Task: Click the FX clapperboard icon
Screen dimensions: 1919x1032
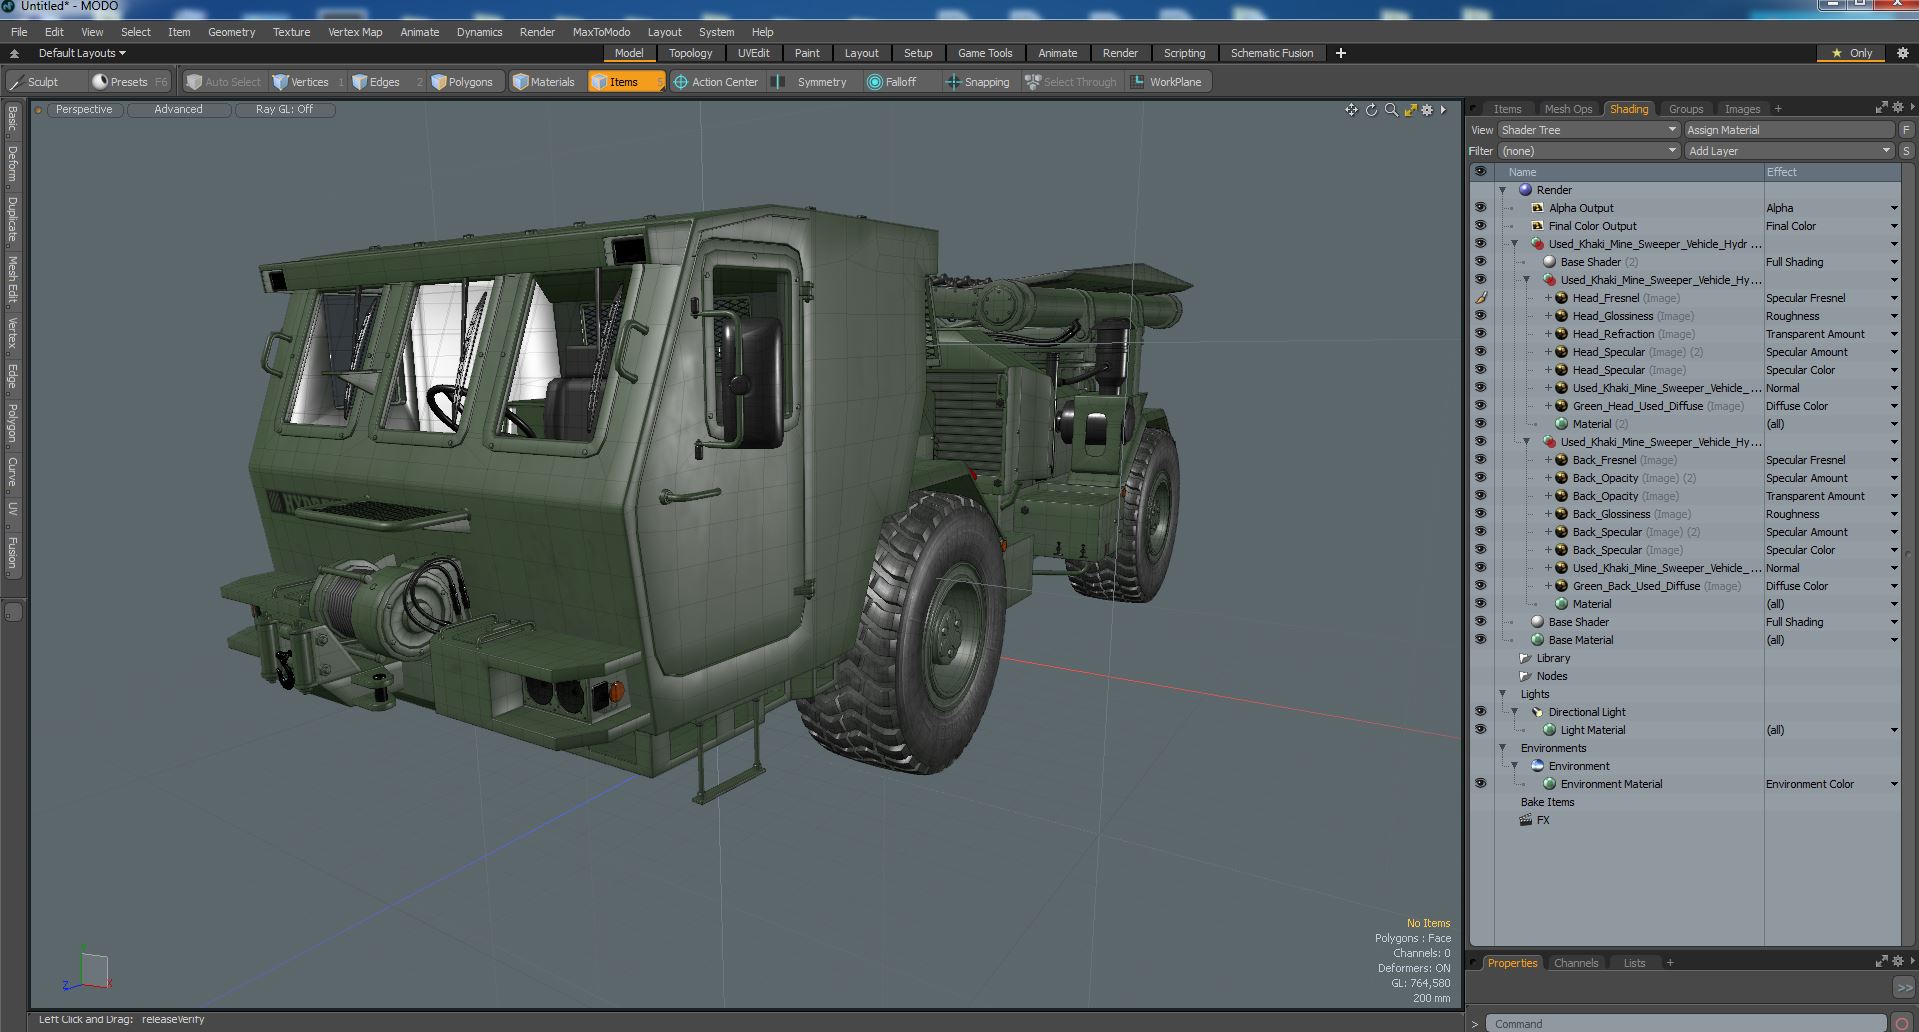Action: pyautogui.click(x=1526, y=820)
